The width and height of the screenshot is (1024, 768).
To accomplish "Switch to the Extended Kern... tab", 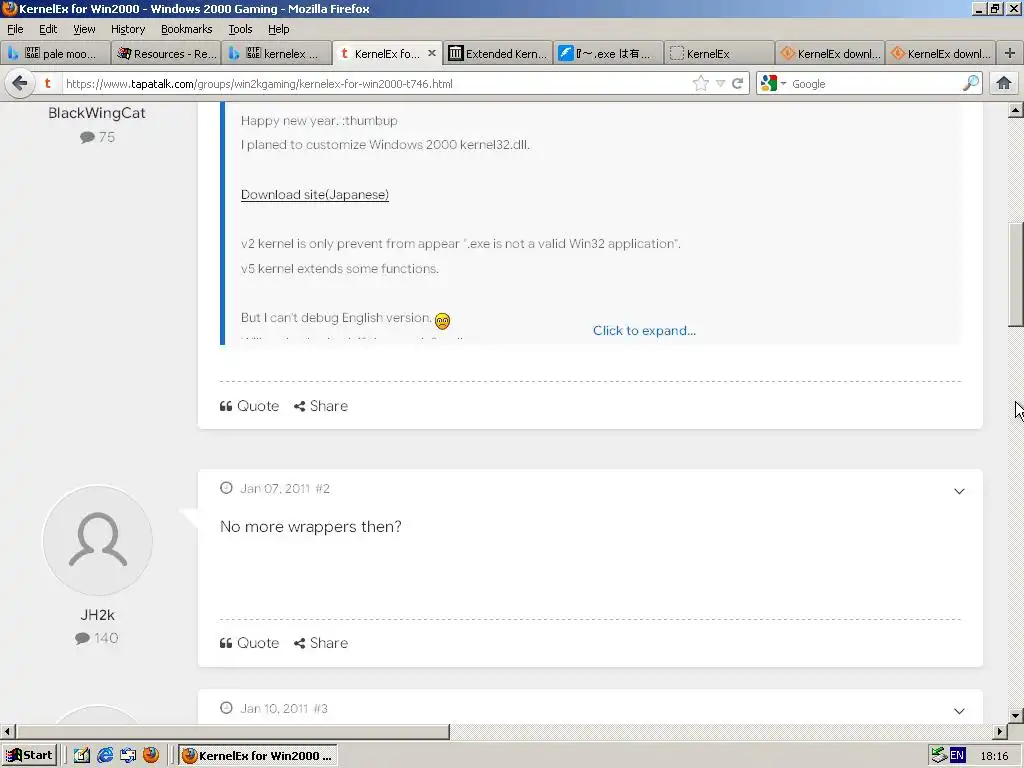I will coord(498,54).
